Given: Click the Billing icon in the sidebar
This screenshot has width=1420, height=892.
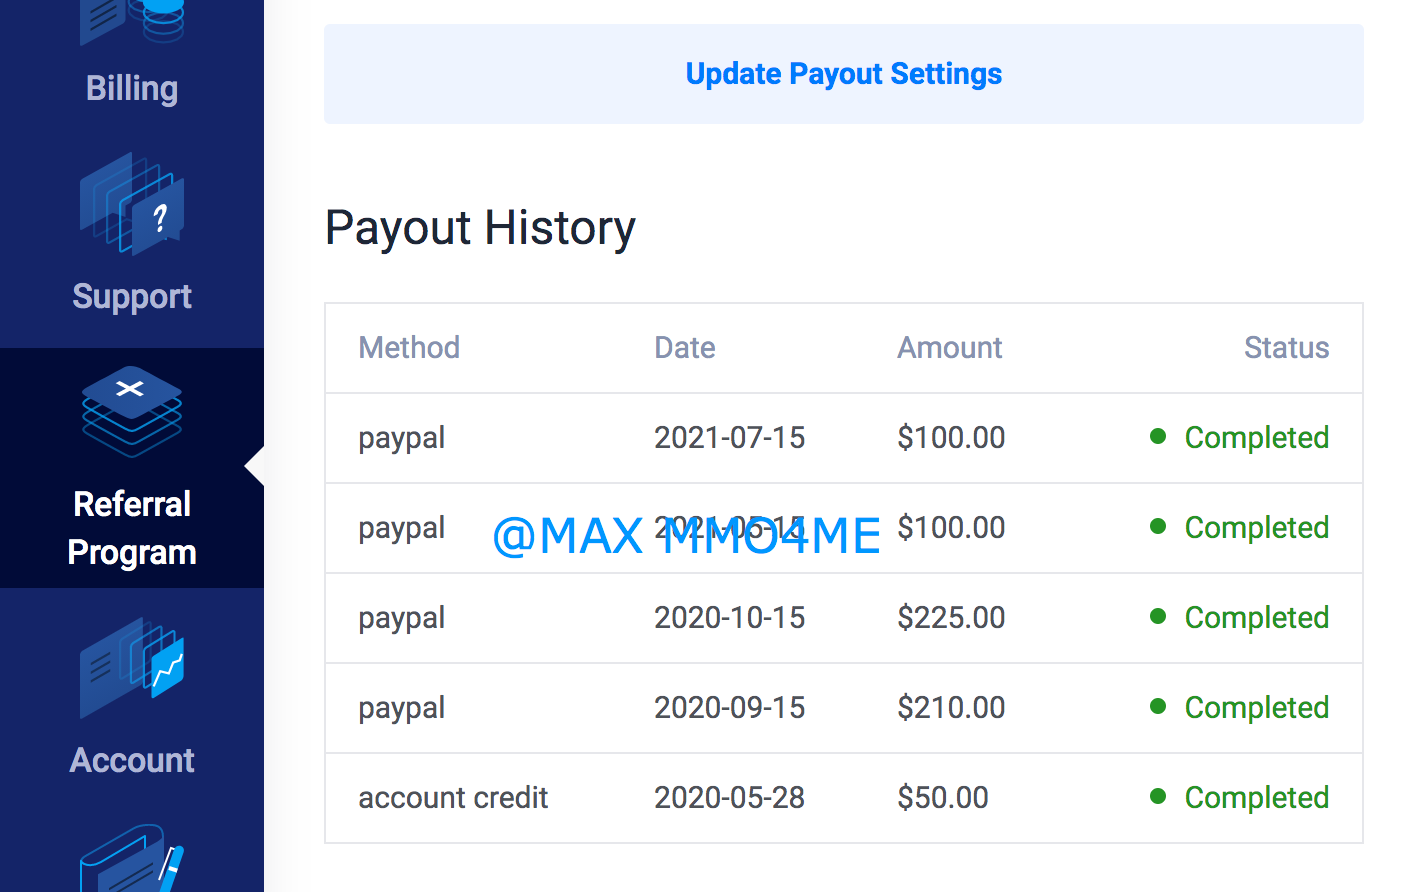Looking at the screenshot, I should [132, 20].
